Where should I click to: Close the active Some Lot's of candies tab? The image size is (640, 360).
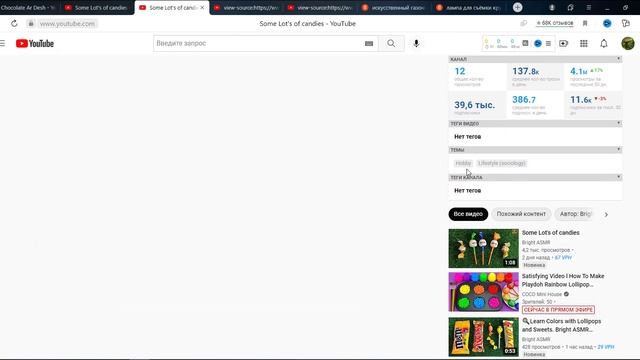(x=202, y=7)
